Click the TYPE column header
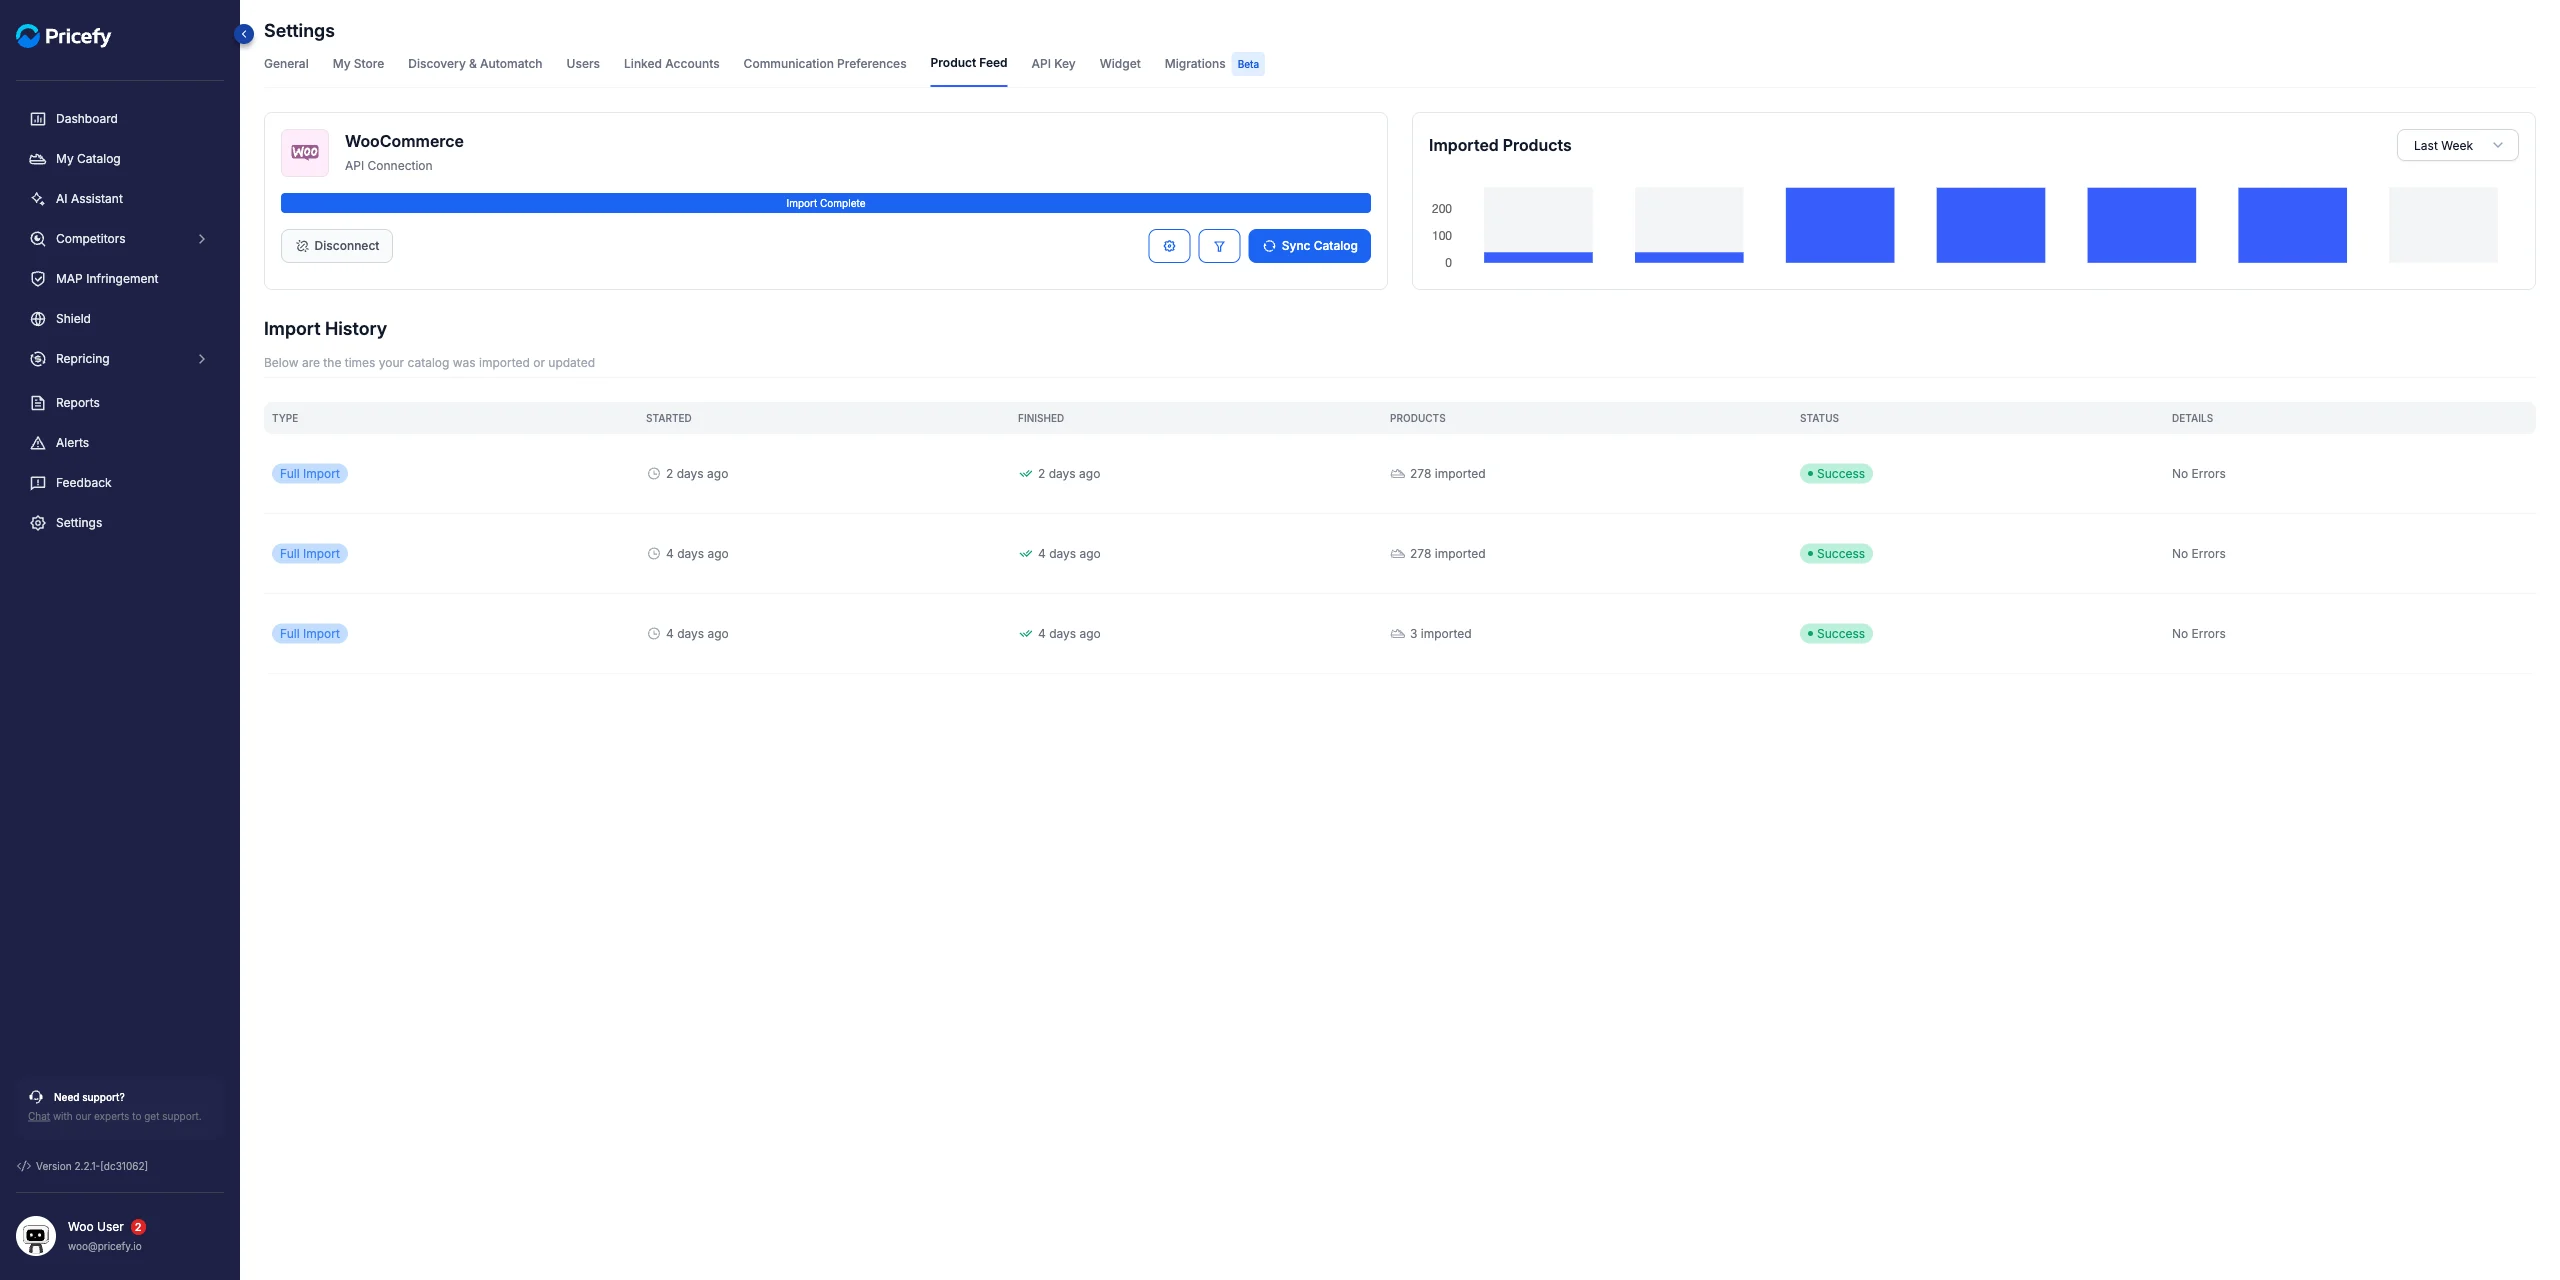2560x1280 pixels. click(x=285, y=418)
